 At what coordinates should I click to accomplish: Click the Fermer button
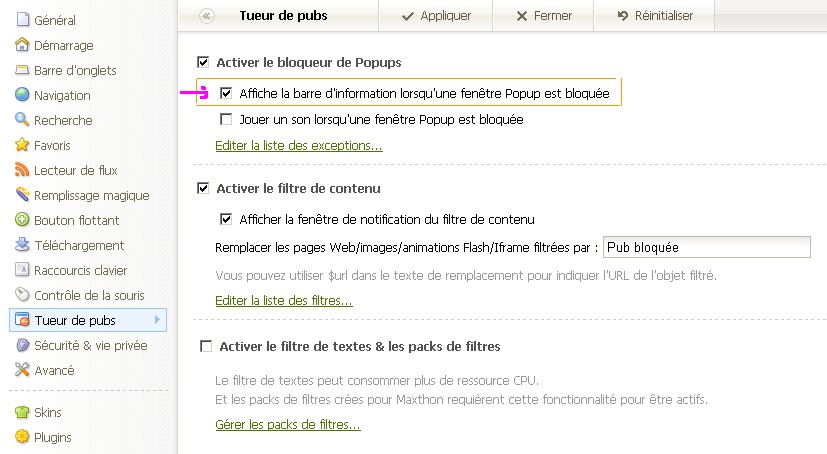[543, 16]
